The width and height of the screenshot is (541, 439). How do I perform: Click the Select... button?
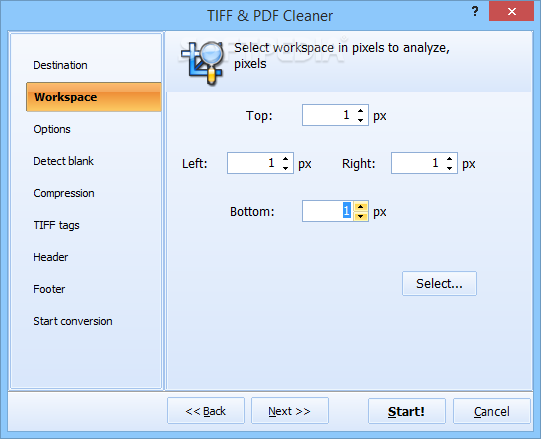(439, 283)
